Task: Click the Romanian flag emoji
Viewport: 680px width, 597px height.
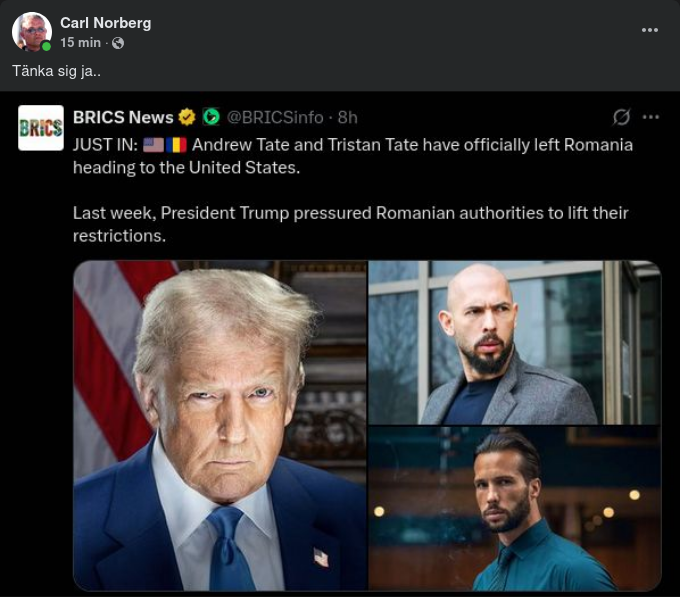Action: pos(178,144)
